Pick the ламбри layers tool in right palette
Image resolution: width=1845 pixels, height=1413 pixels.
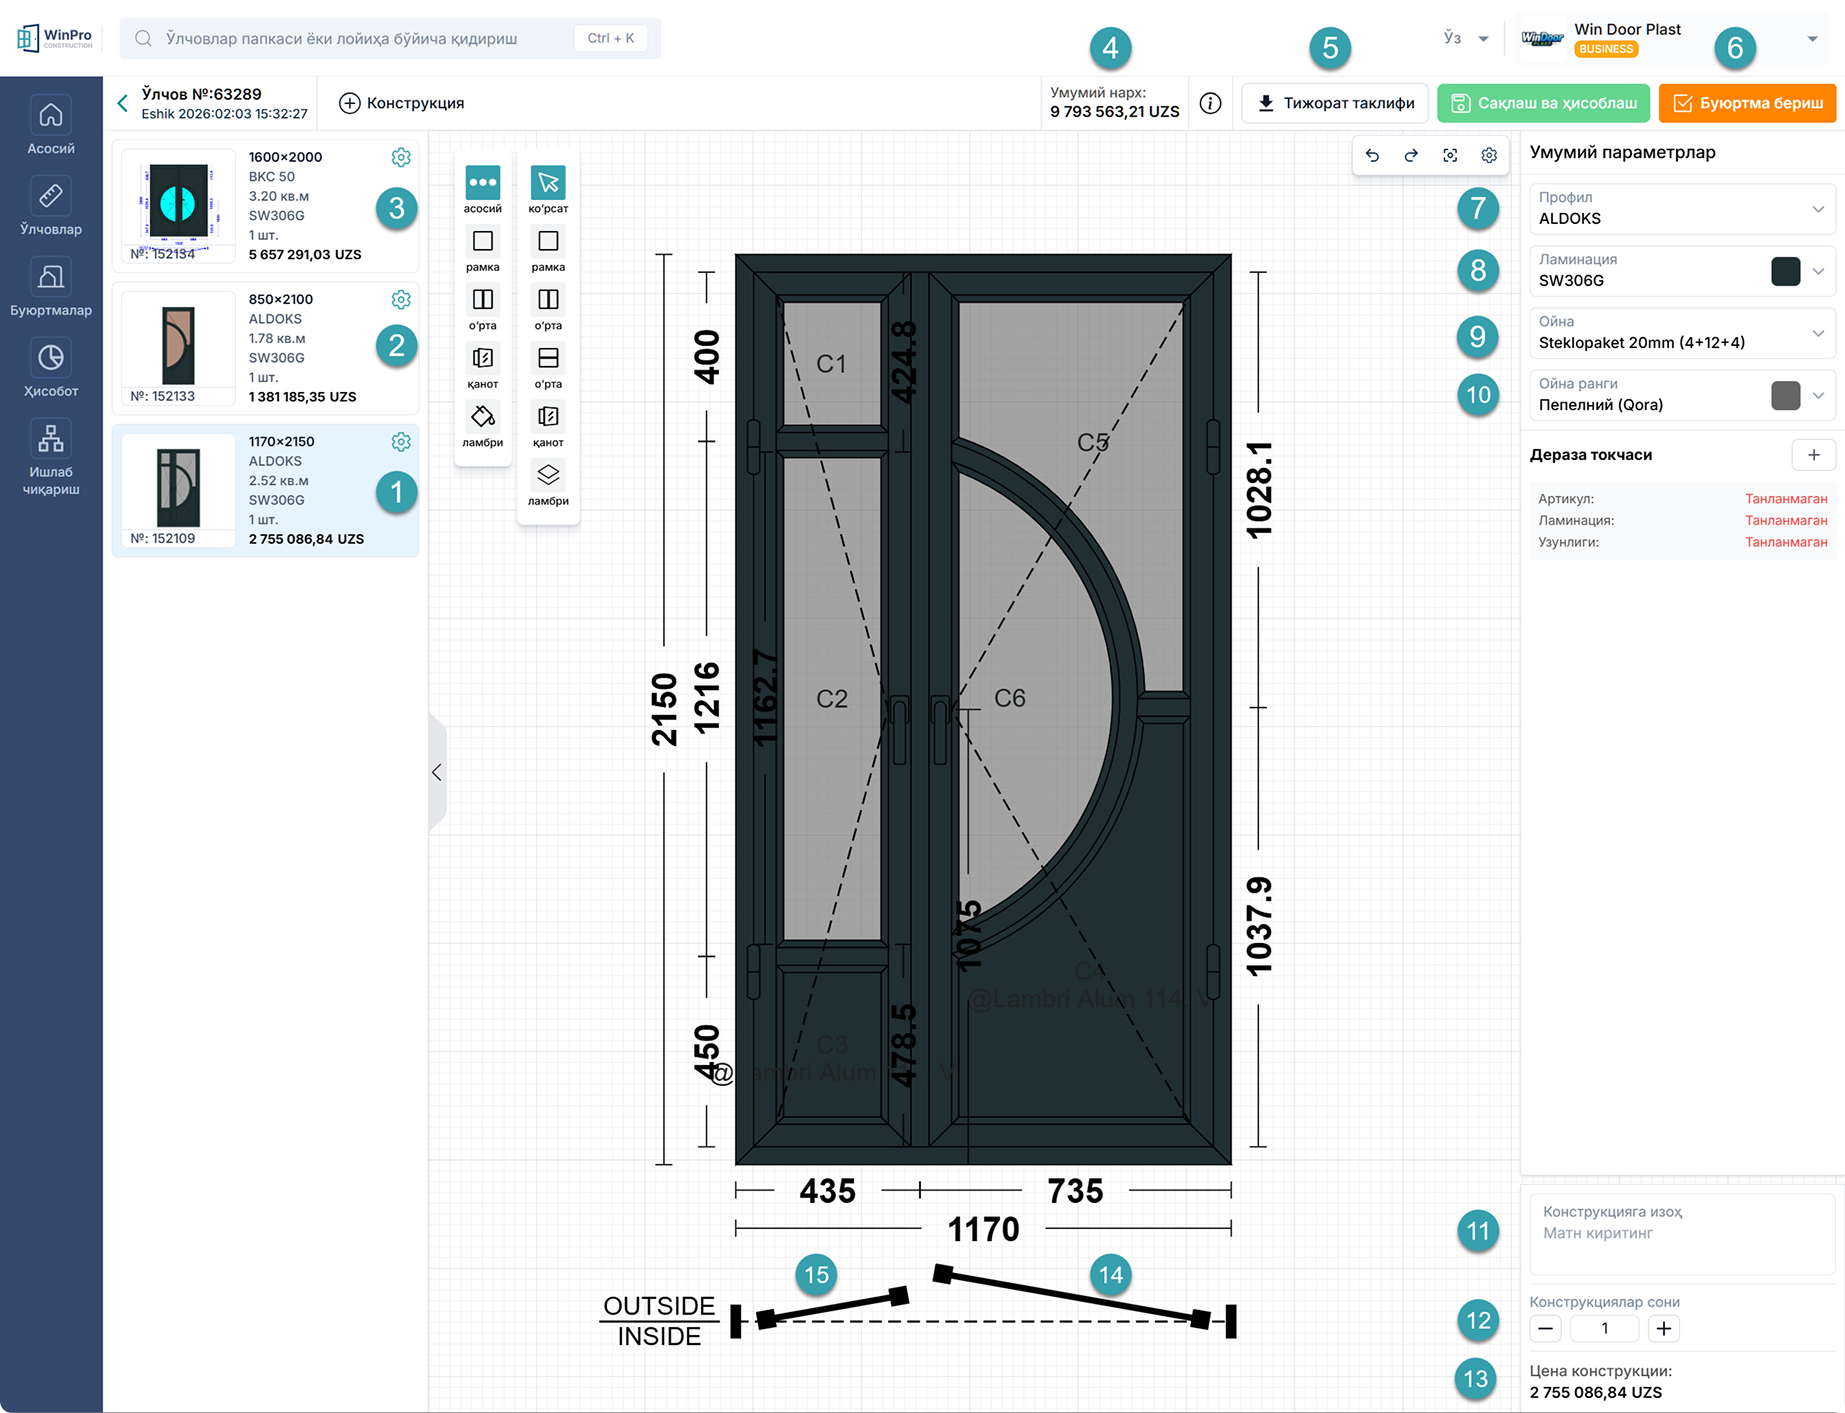point(548,475)
